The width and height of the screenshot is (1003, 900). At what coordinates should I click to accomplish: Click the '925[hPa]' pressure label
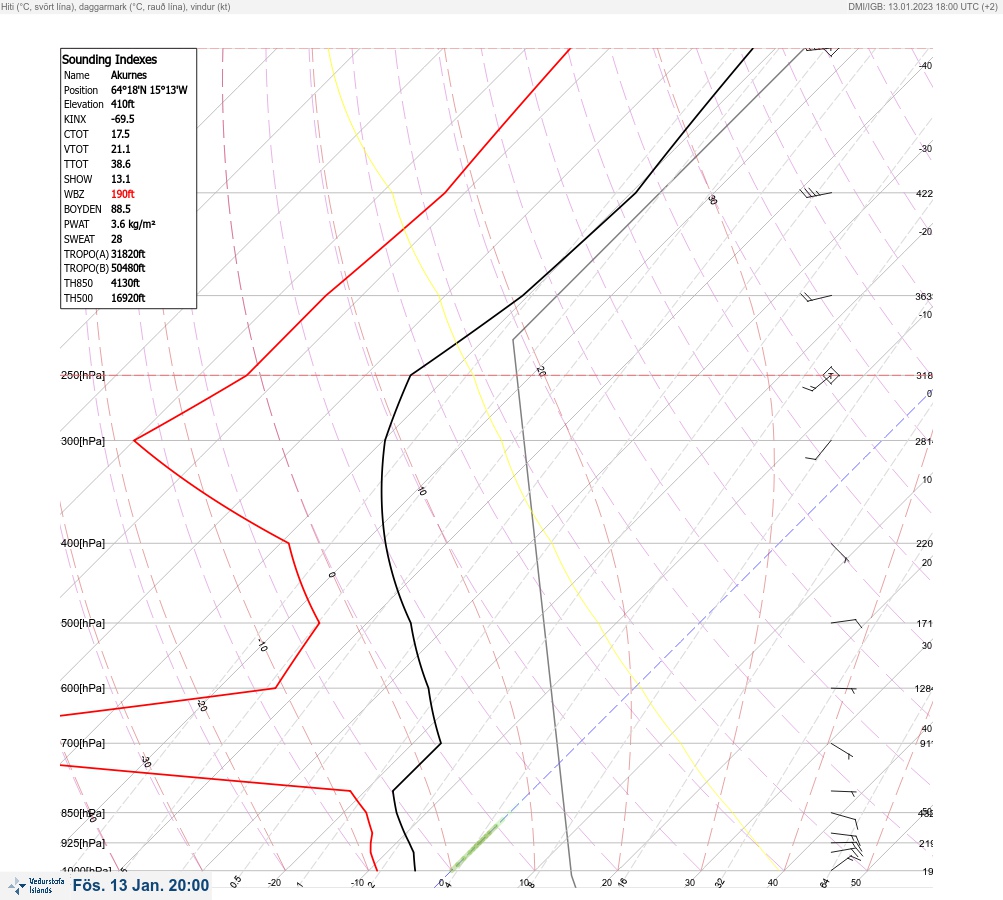83,843
